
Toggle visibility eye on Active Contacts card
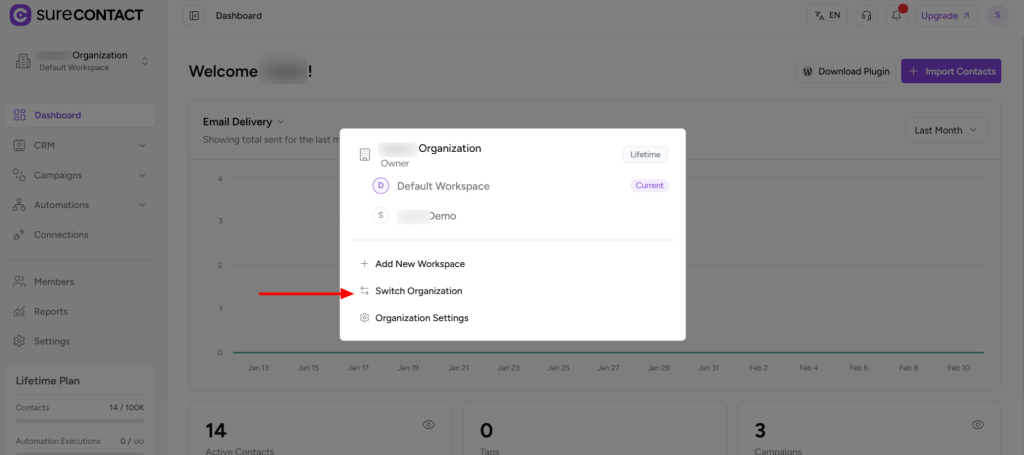(x=428, y=424)
